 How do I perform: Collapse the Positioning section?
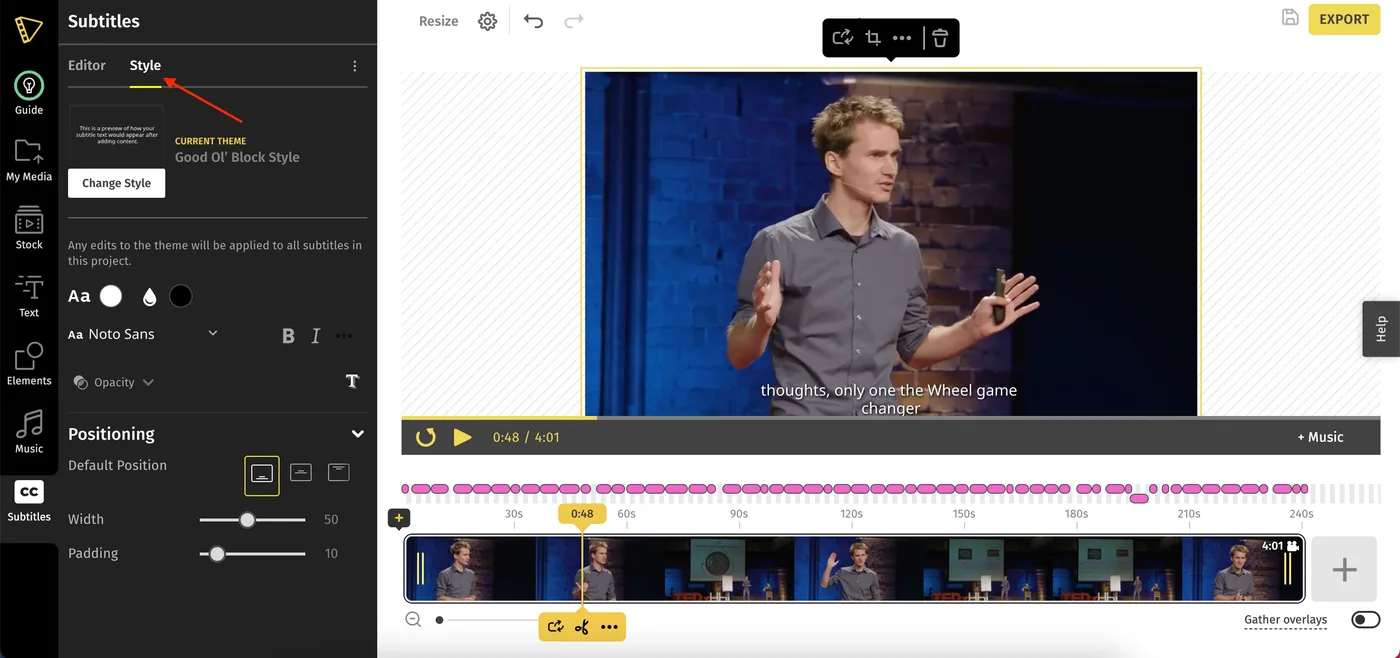coord(357,434)
